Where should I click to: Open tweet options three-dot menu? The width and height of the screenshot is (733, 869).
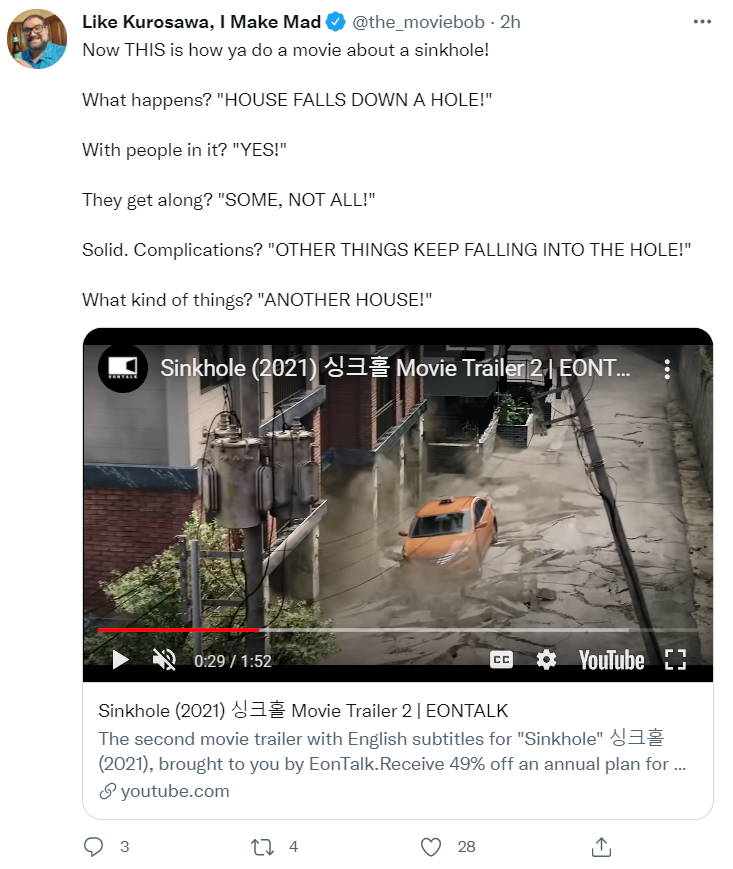coord(701,22)
